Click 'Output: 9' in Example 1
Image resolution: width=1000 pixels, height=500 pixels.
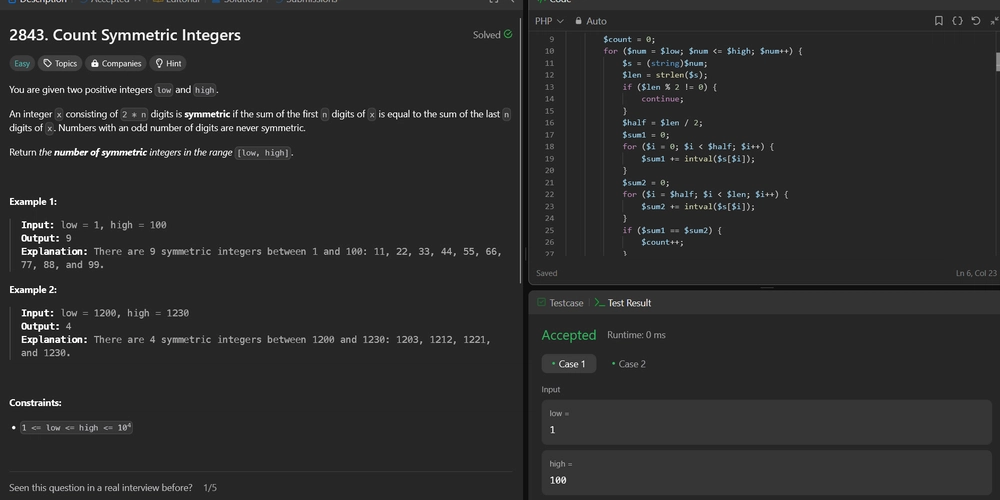click(x=46, y=238)
